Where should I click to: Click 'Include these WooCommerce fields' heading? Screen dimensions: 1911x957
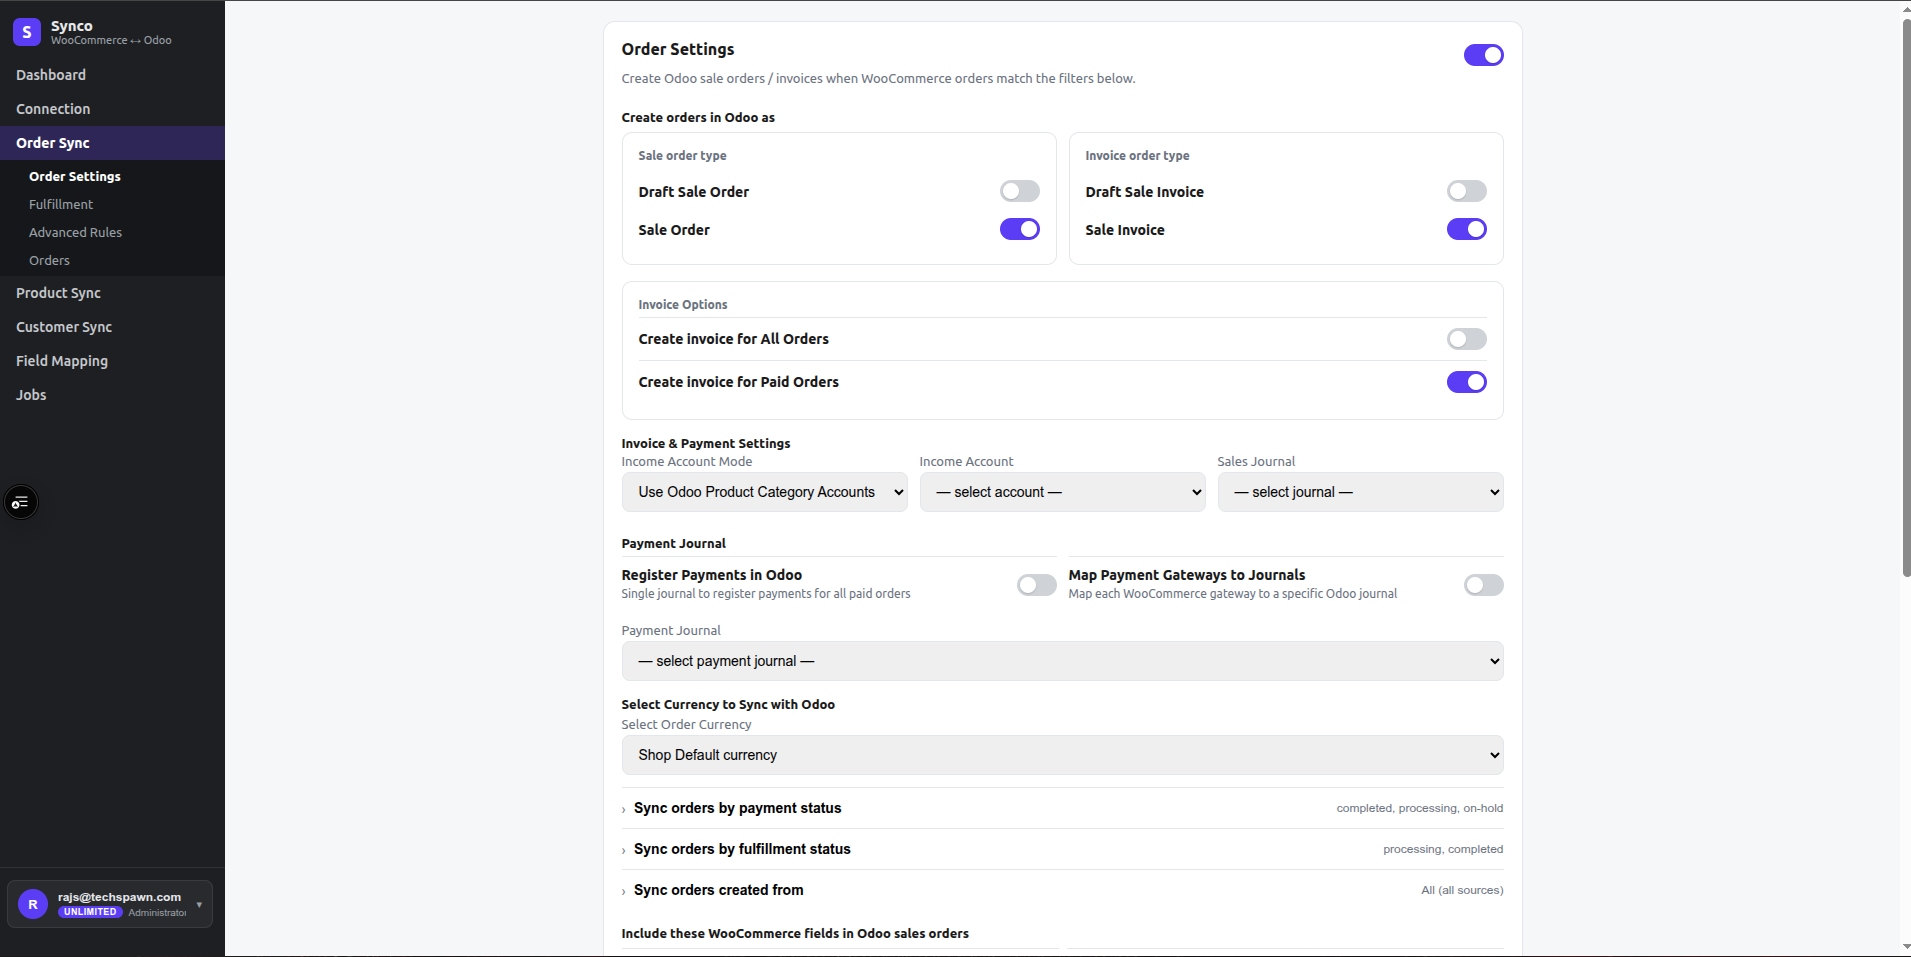(795, 934)
